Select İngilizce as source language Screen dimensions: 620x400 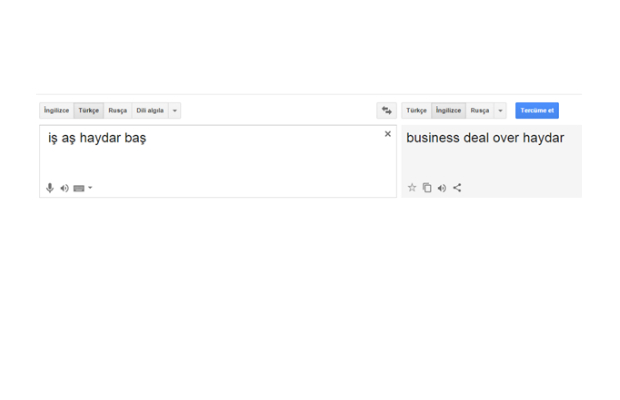pos(57,111)
